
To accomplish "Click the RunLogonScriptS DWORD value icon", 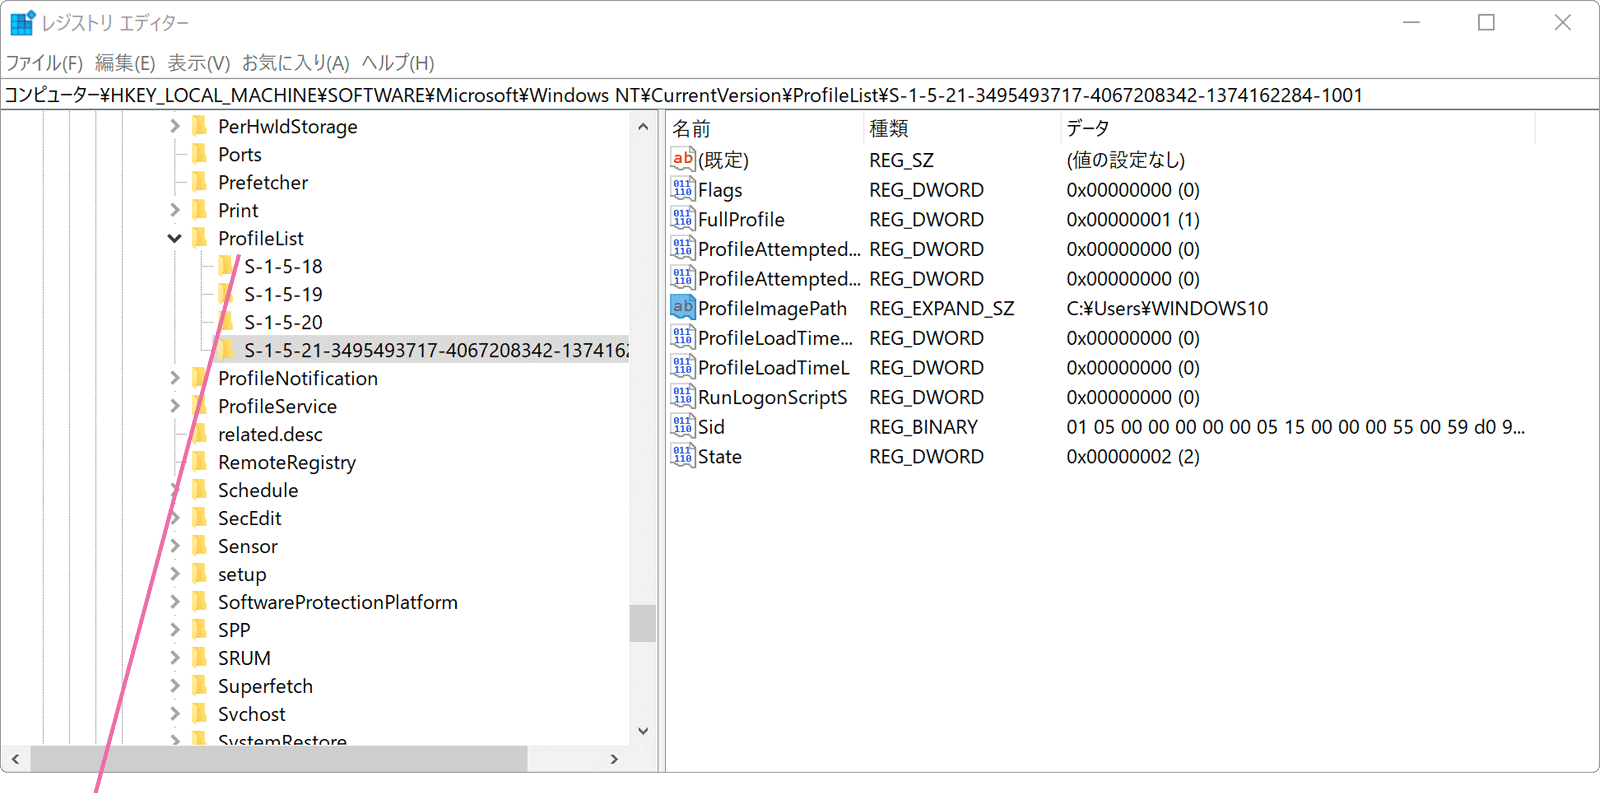I will [683, 397].
